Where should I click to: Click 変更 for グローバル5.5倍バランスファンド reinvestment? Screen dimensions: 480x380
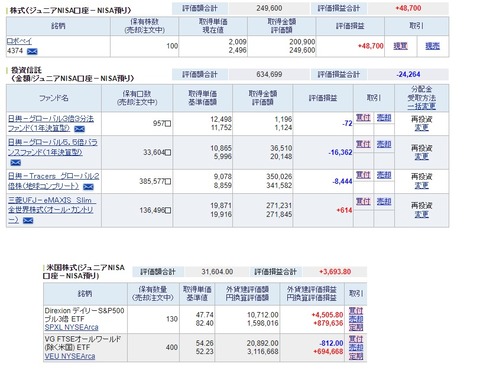[421, 157]
